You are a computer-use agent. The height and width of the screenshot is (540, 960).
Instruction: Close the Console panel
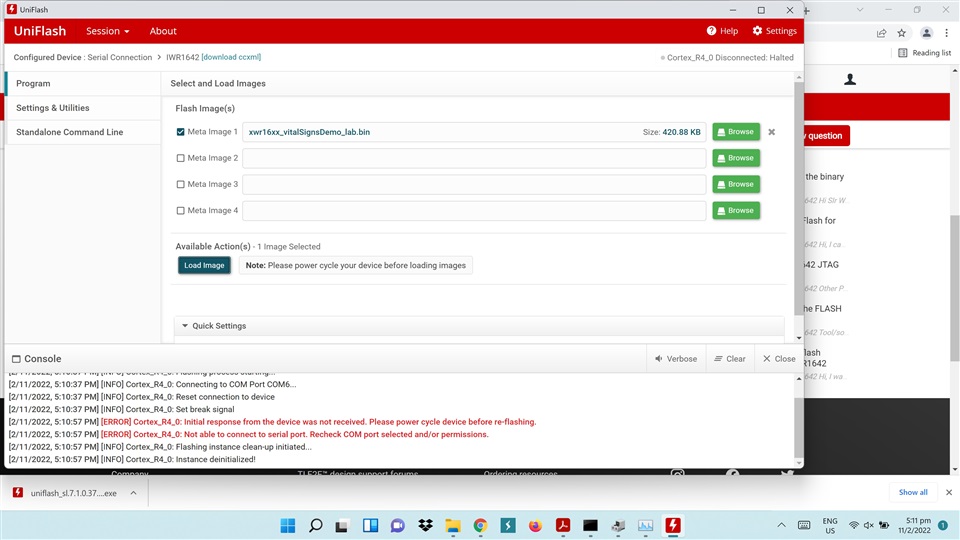click(779, 359)
